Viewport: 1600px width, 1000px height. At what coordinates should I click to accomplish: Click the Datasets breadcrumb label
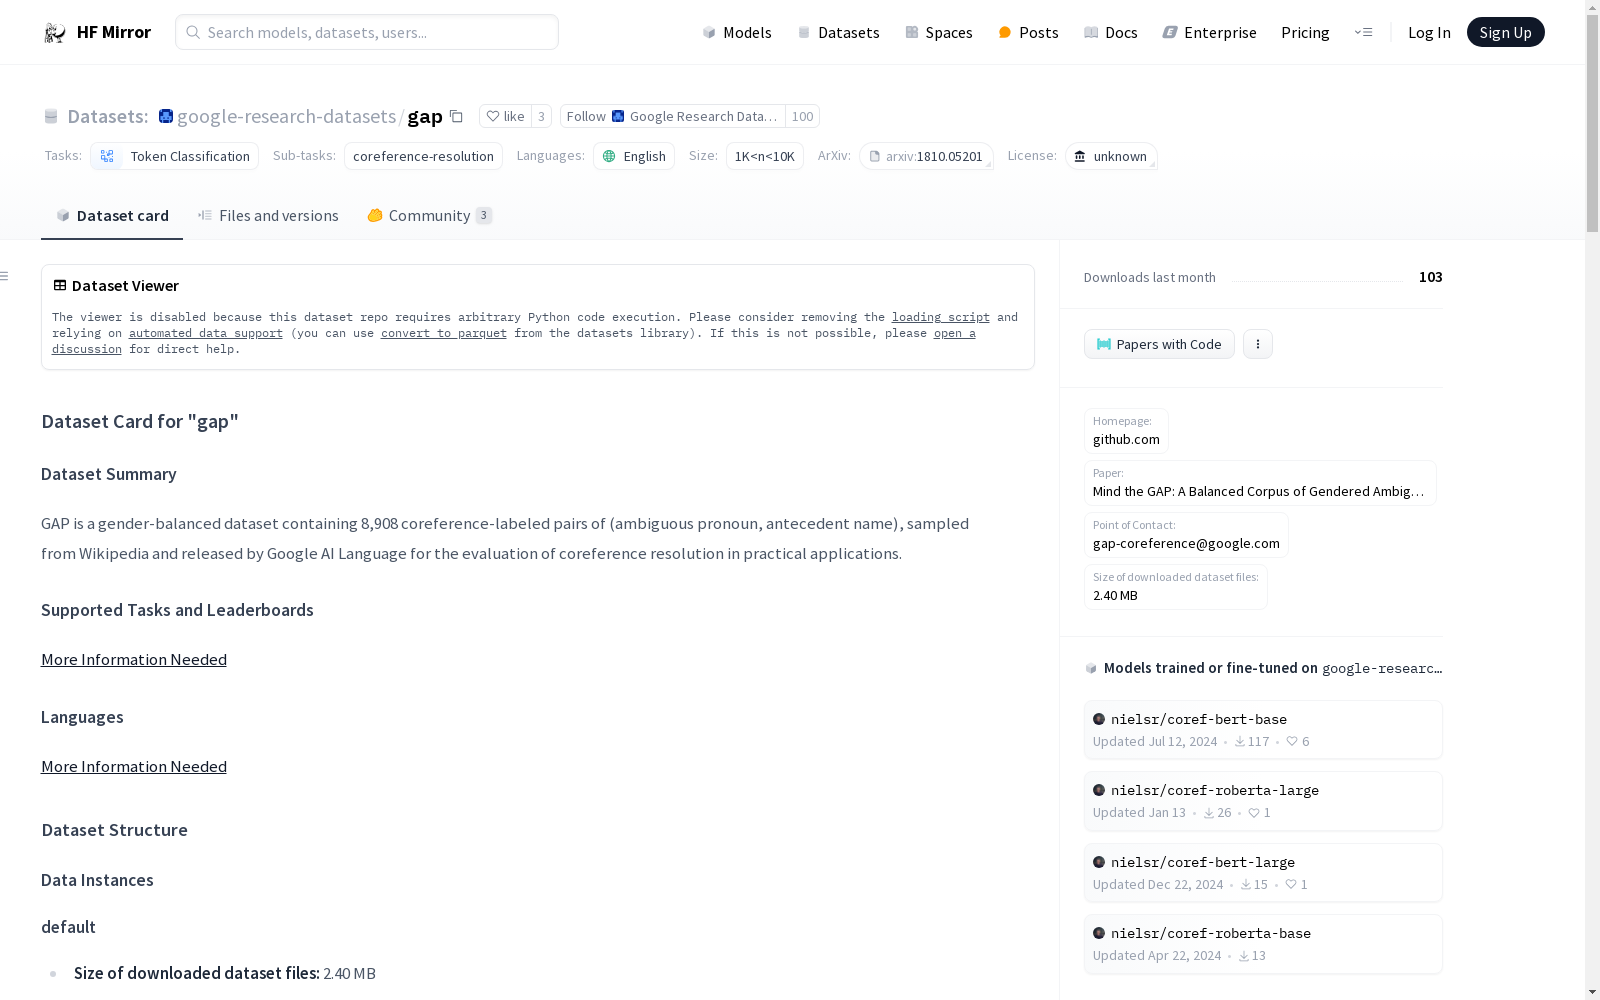pos(107,116)
